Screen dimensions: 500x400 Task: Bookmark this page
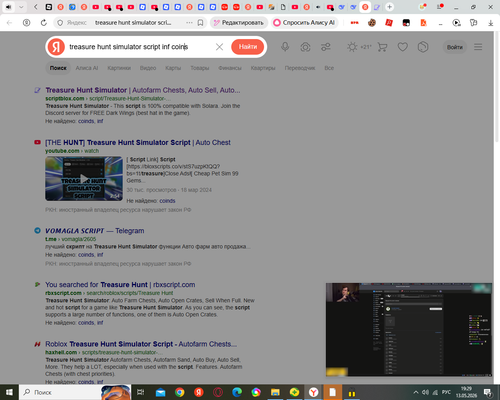point(200,23)
